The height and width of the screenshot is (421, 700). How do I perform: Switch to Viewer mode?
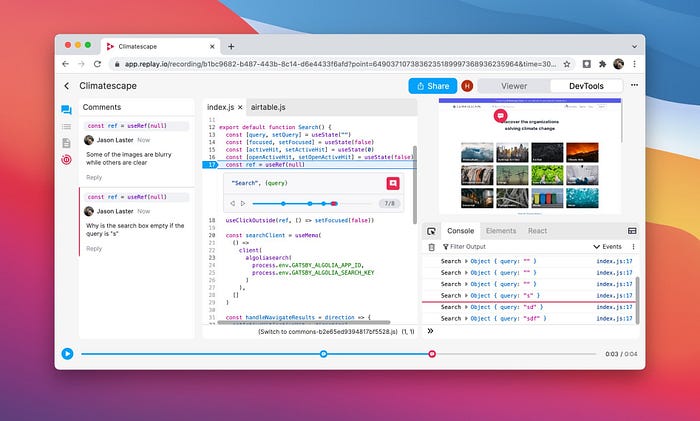[x=513, y=87]
